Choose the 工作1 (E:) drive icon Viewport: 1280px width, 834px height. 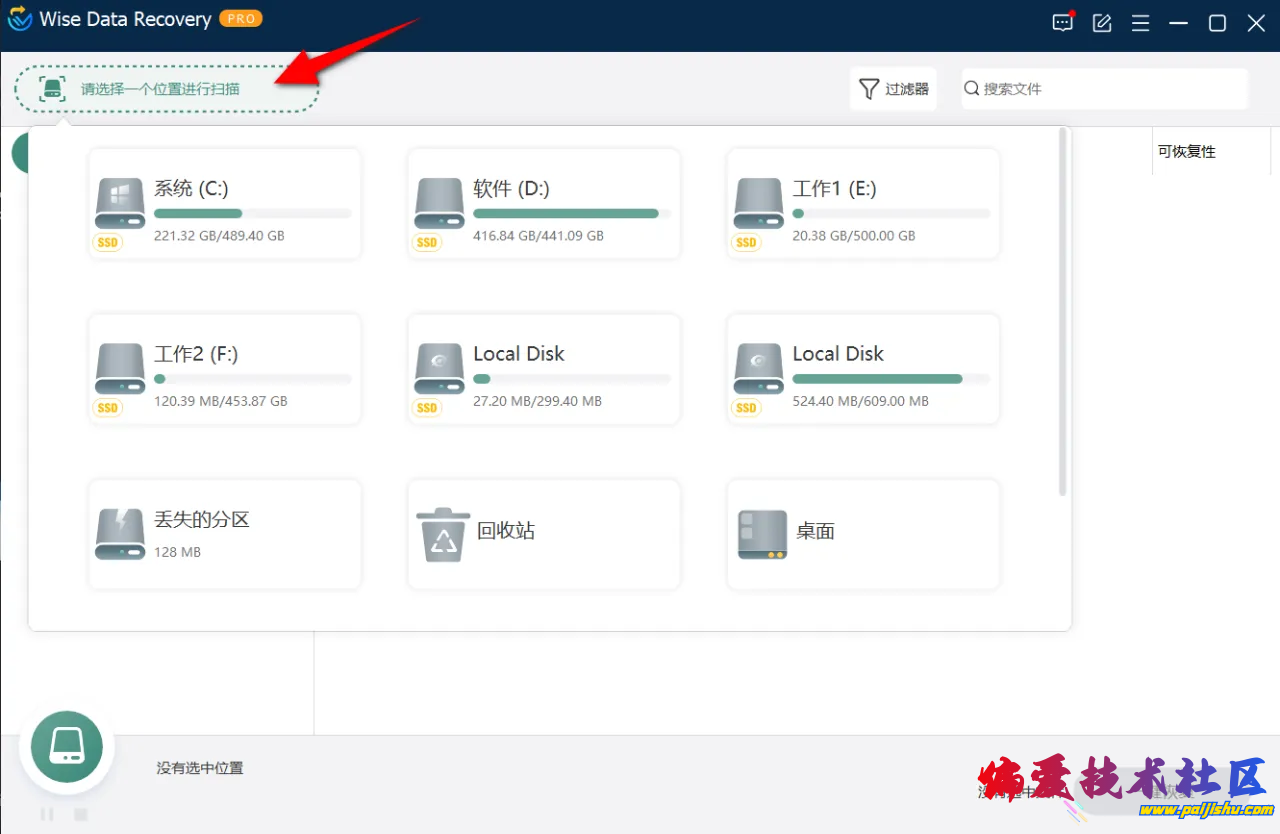point(758,203)
